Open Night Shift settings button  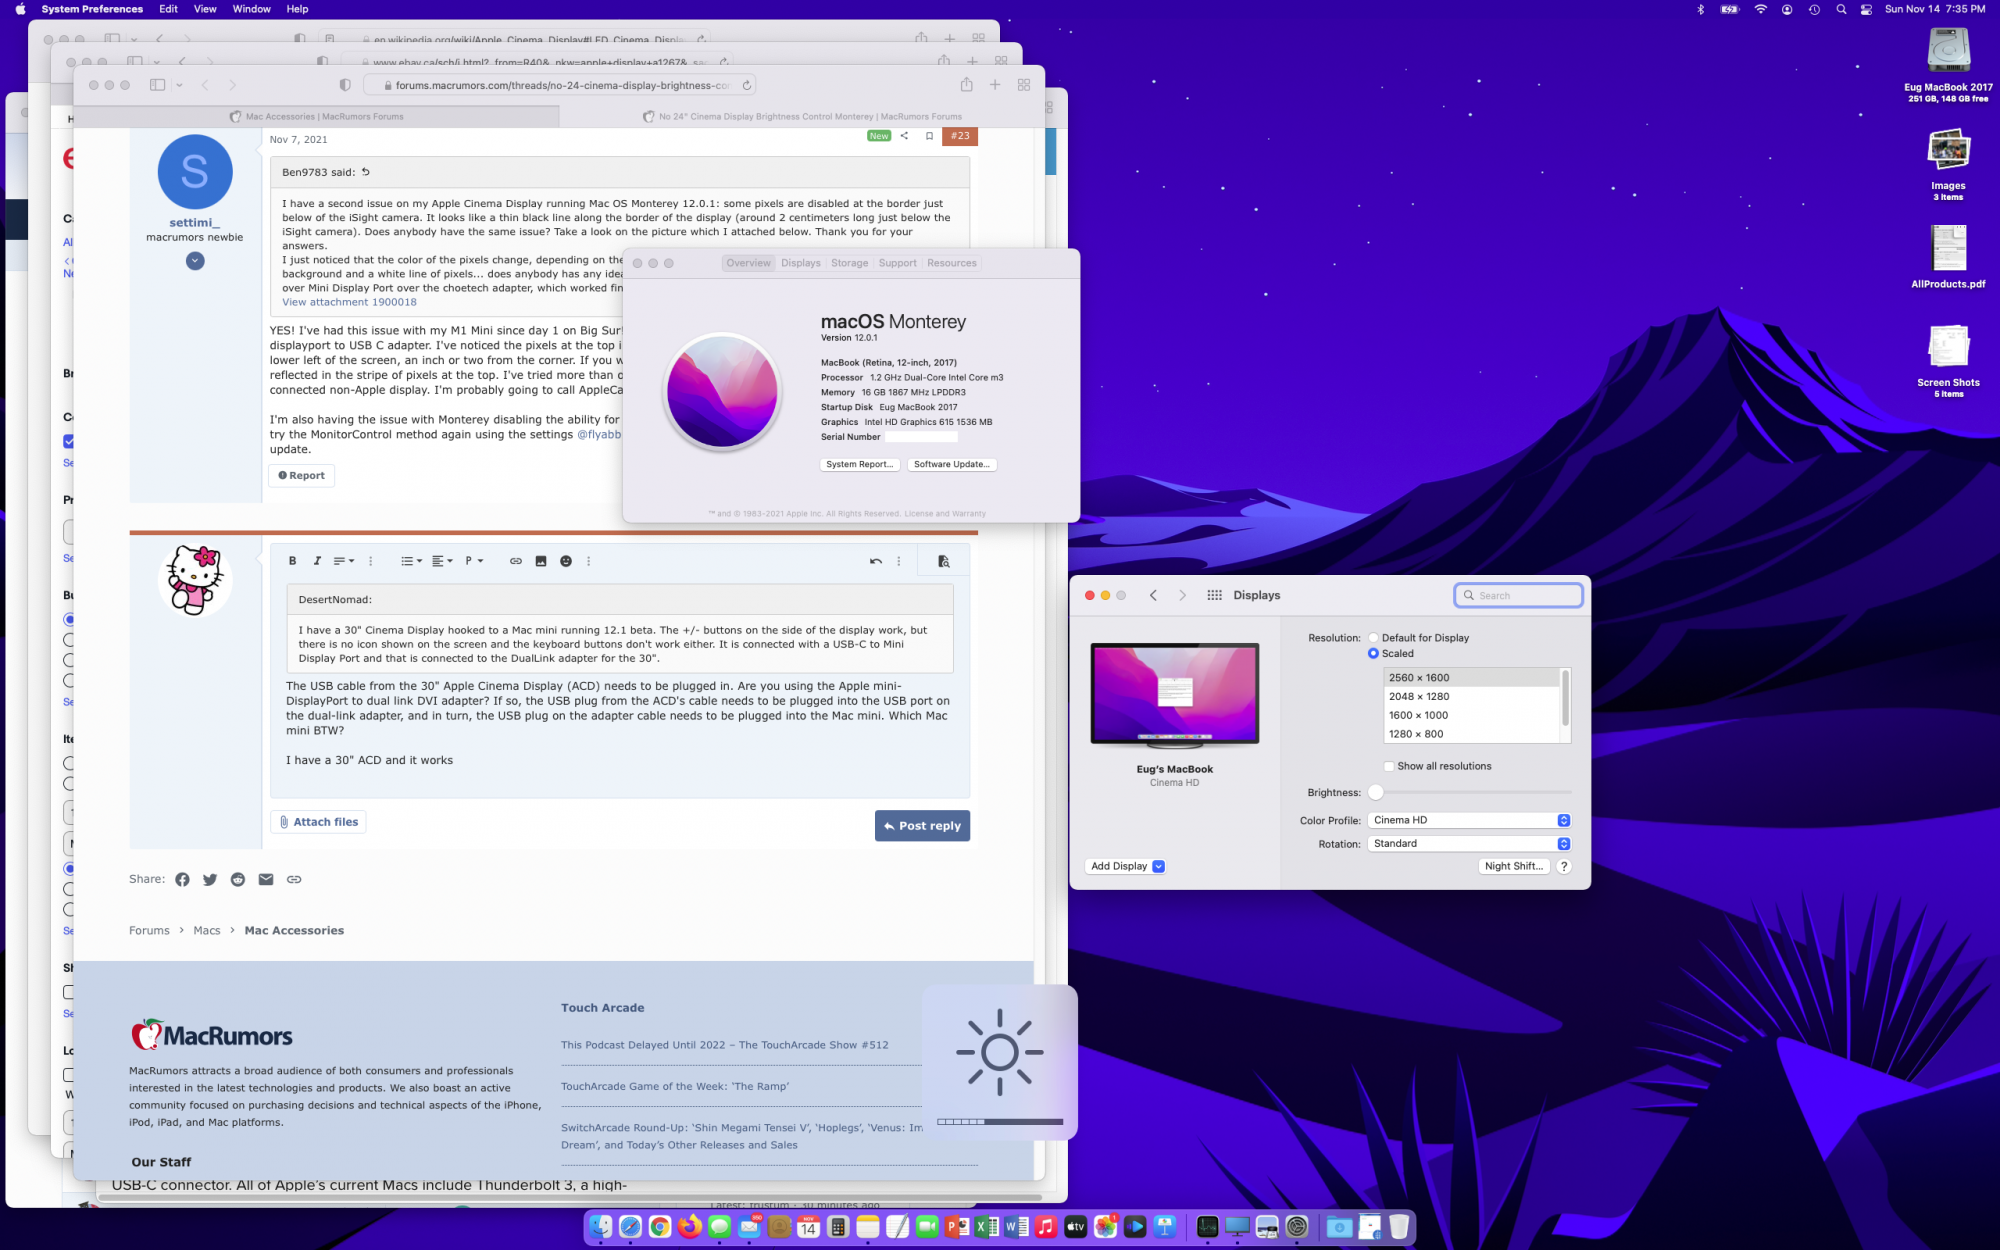click(1513, 866)
